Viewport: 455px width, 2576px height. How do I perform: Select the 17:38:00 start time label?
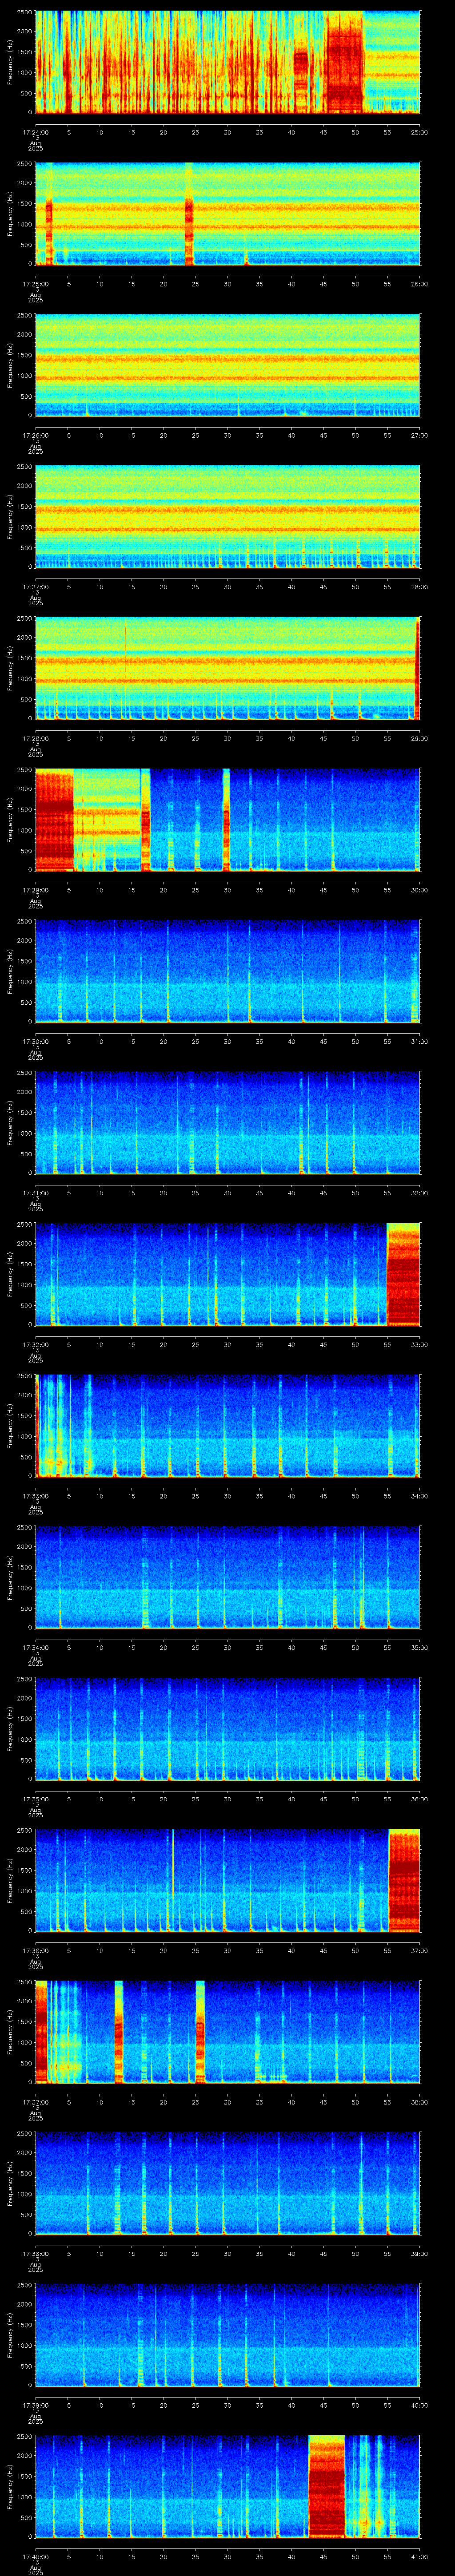tap(36, 2253)
